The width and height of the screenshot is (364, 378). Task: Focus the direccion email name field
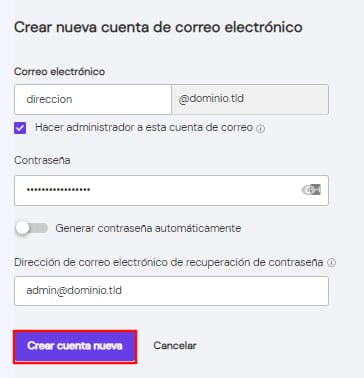pos(93,99)
